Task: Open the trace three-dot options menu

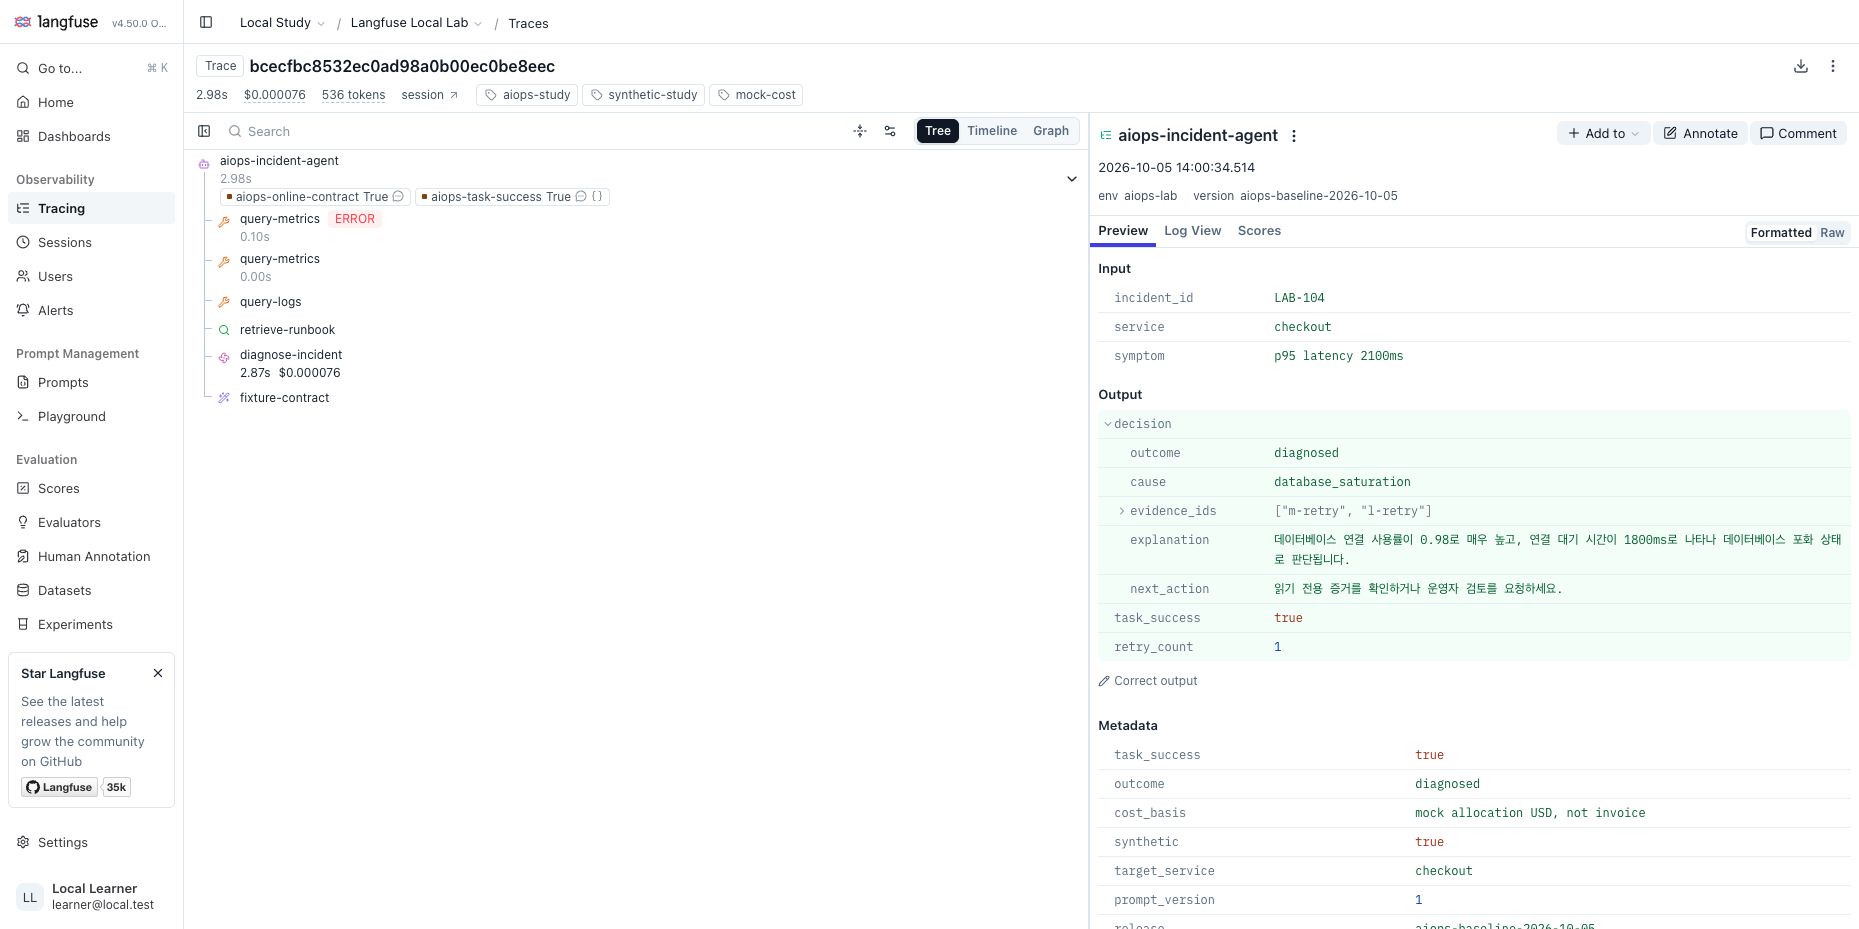Action: tap(1832, 66)
